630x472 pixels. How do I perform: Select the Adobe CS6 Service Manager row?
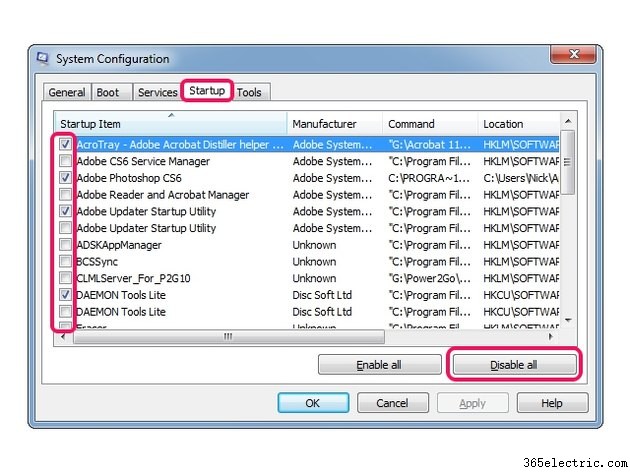point(307,161)
